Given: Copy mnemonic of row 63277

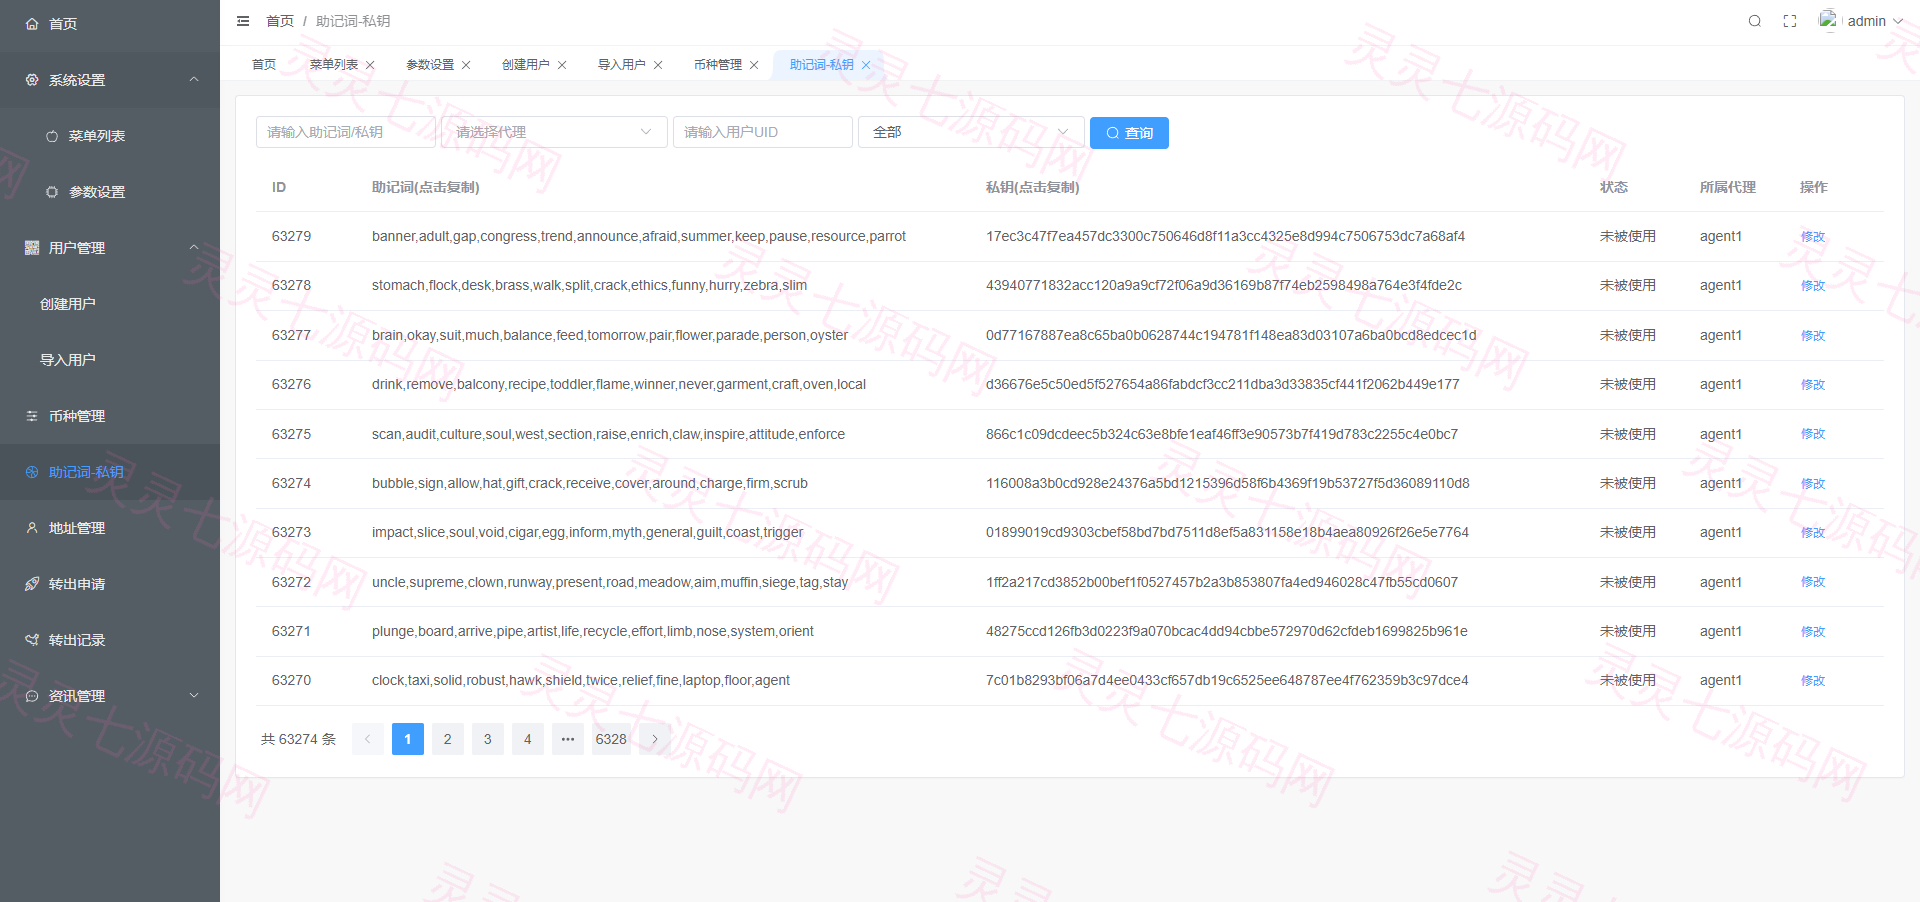Looking at the screenshot, I should tap(610, 335).
